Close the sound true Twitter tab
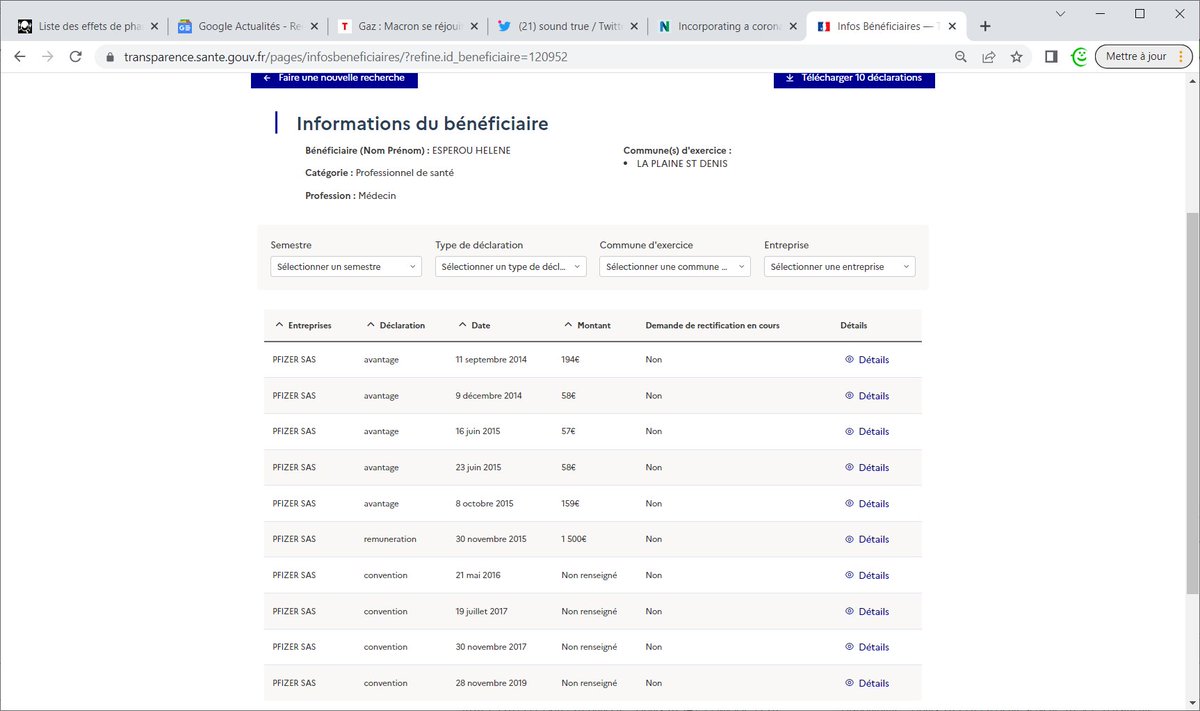Screen dimensions: 1200x711 [x=633, y=26]
